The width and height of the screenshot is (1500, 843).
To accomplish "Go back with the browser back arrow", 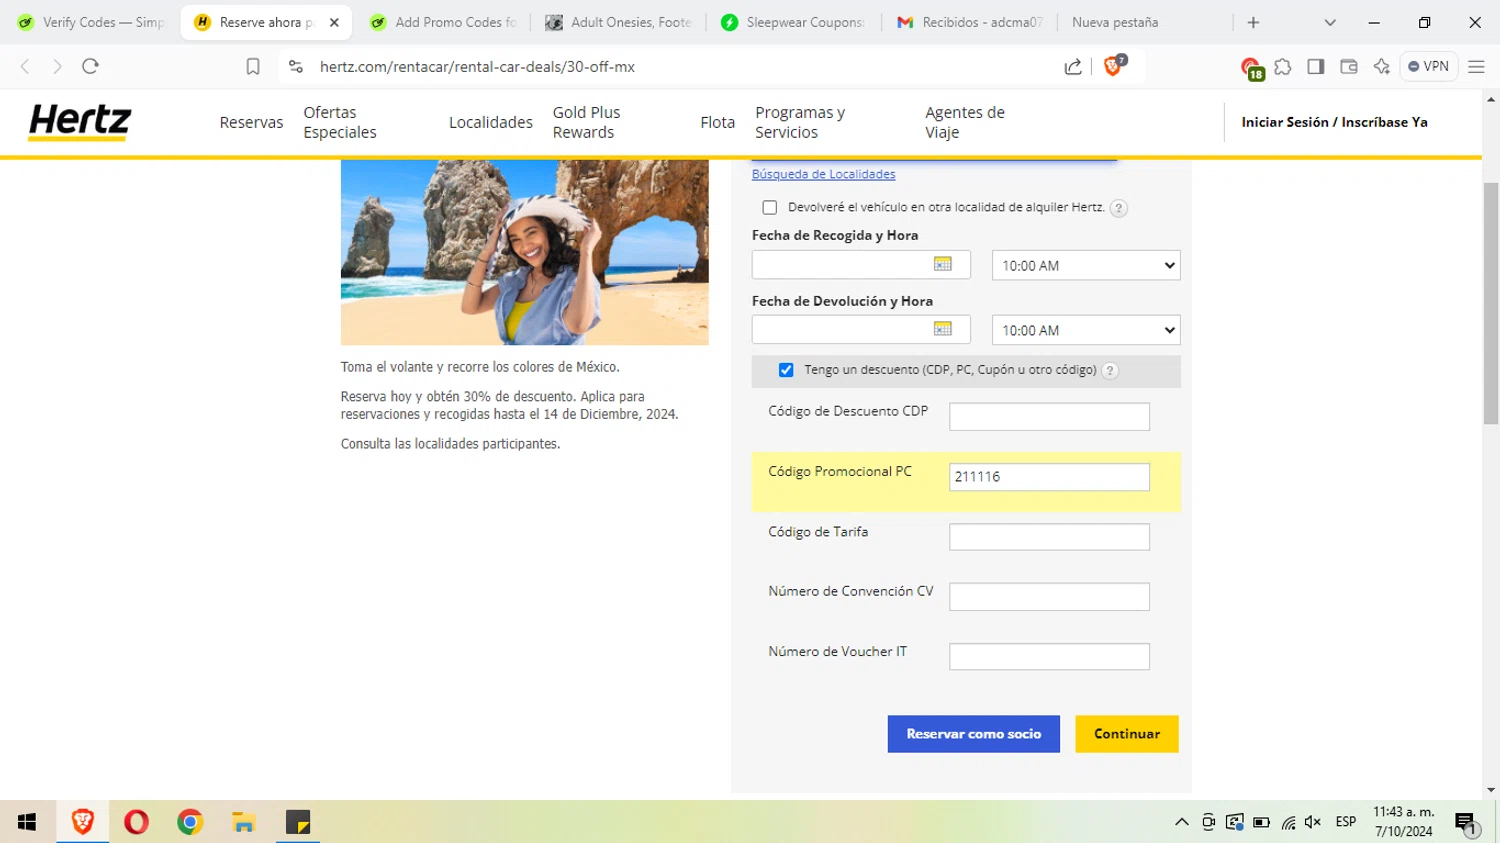I will [25, 66].
